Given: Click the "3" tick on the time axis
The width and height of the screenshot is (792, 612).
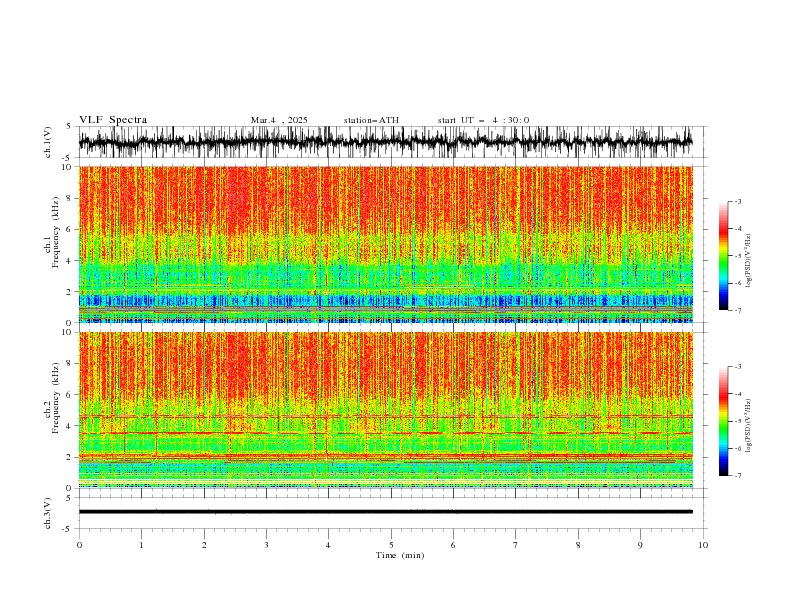Looking at the screenshot, I should (x=266, y=545).
